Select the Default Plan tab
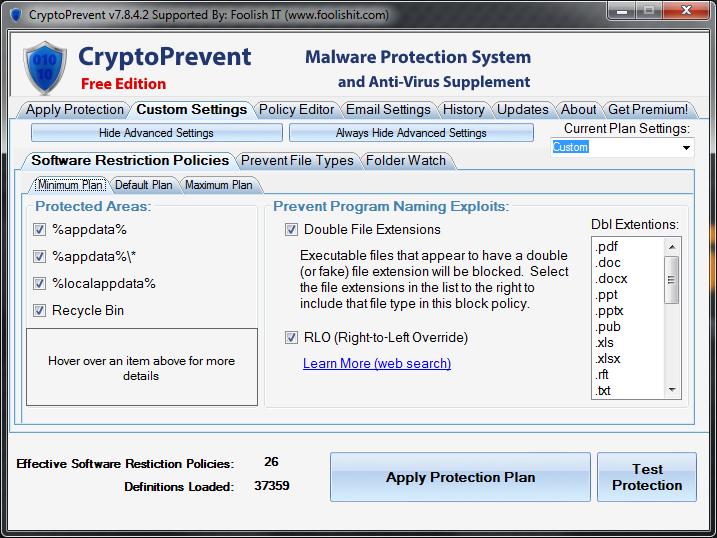 tap(144, 185)
